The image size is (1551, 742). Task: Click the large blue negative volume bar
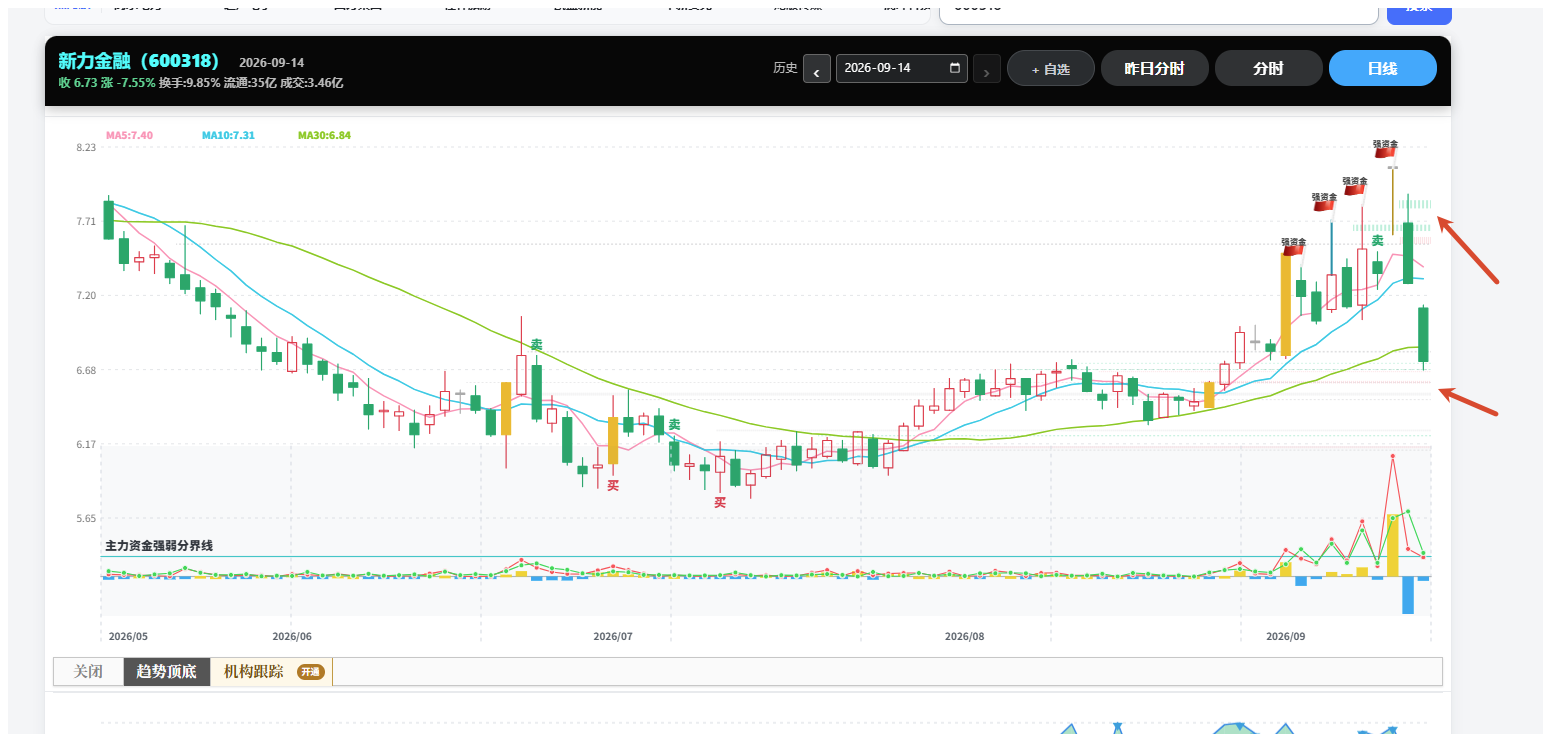[1408, 595]
